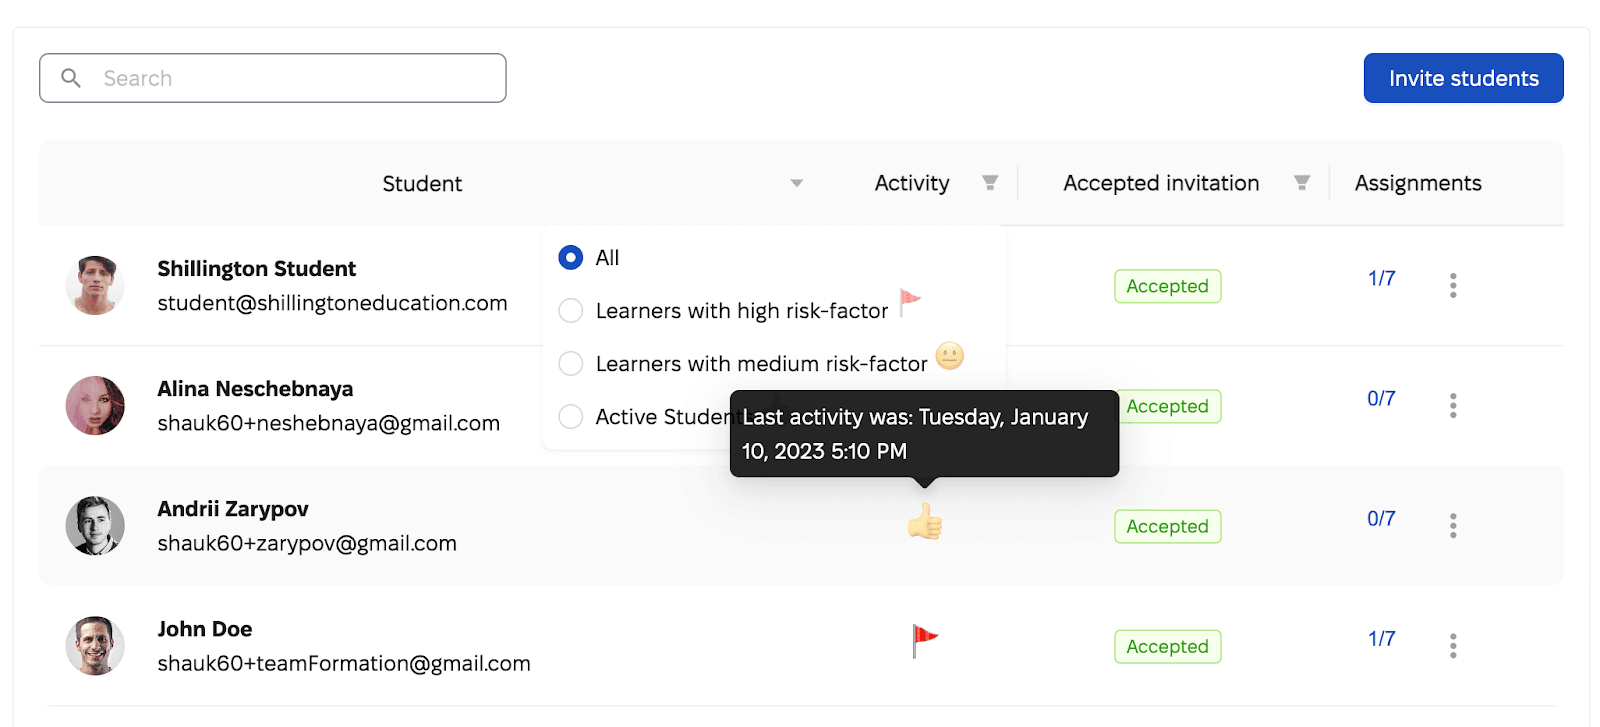Open the actions kebab menu for Alina Neschebnaya
1600x727 pixels.
[1452, 406]
